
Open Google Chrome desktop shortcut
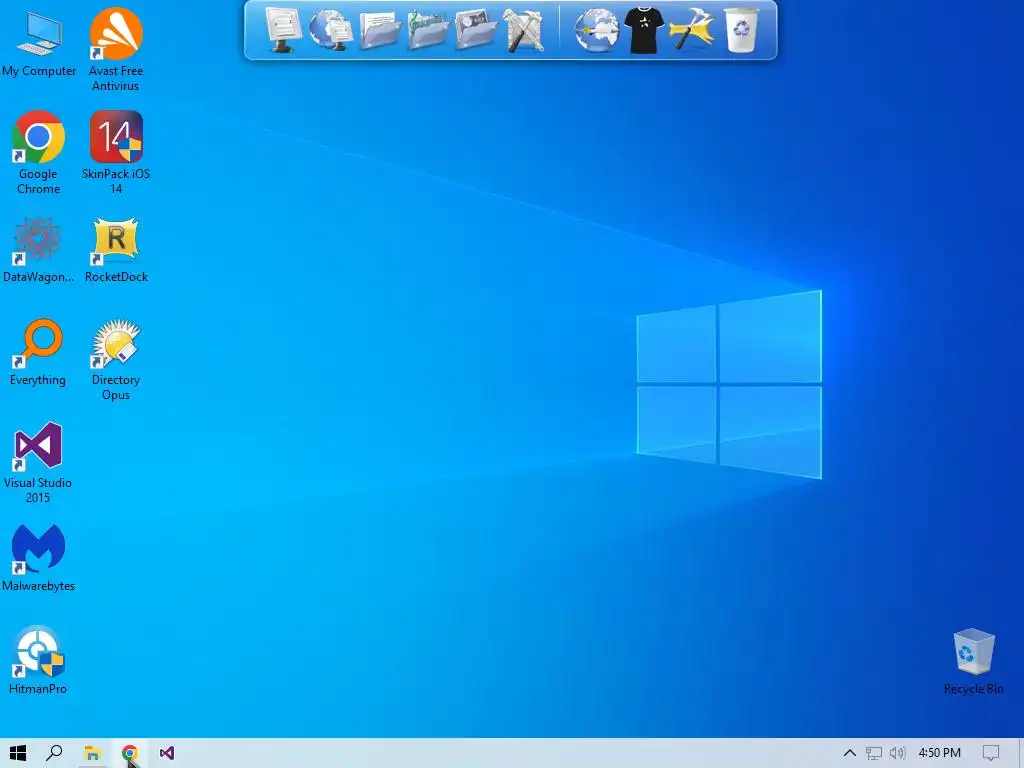pyautogui.click(x=38, y=152)
